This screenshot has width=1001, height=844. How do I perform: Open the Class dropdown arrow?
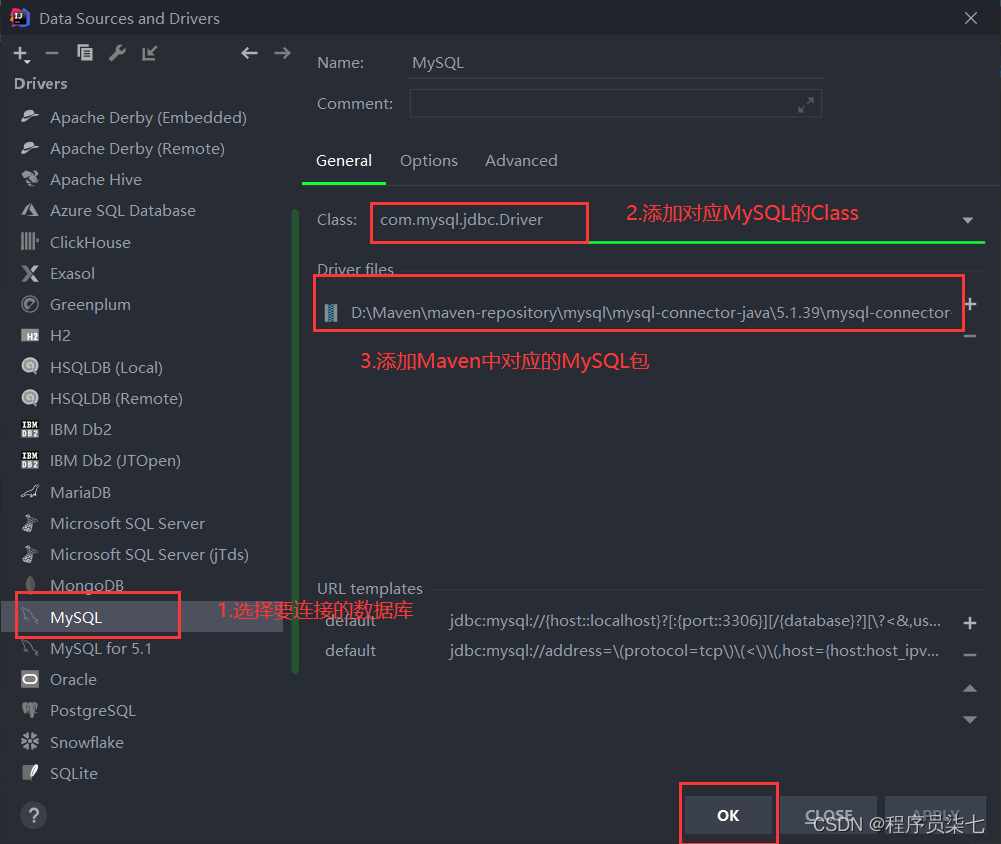point(968,220)
